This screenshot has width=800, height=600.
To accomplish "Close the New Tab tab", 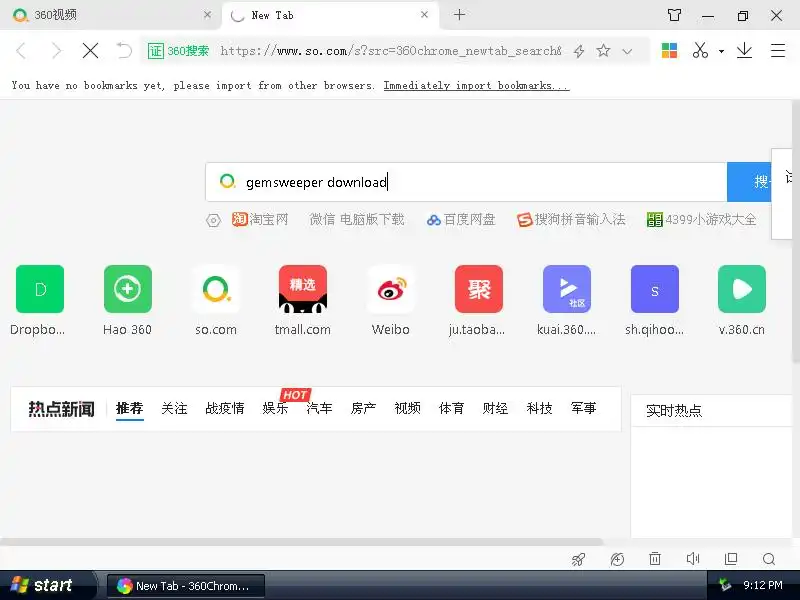I will [424, 15].
